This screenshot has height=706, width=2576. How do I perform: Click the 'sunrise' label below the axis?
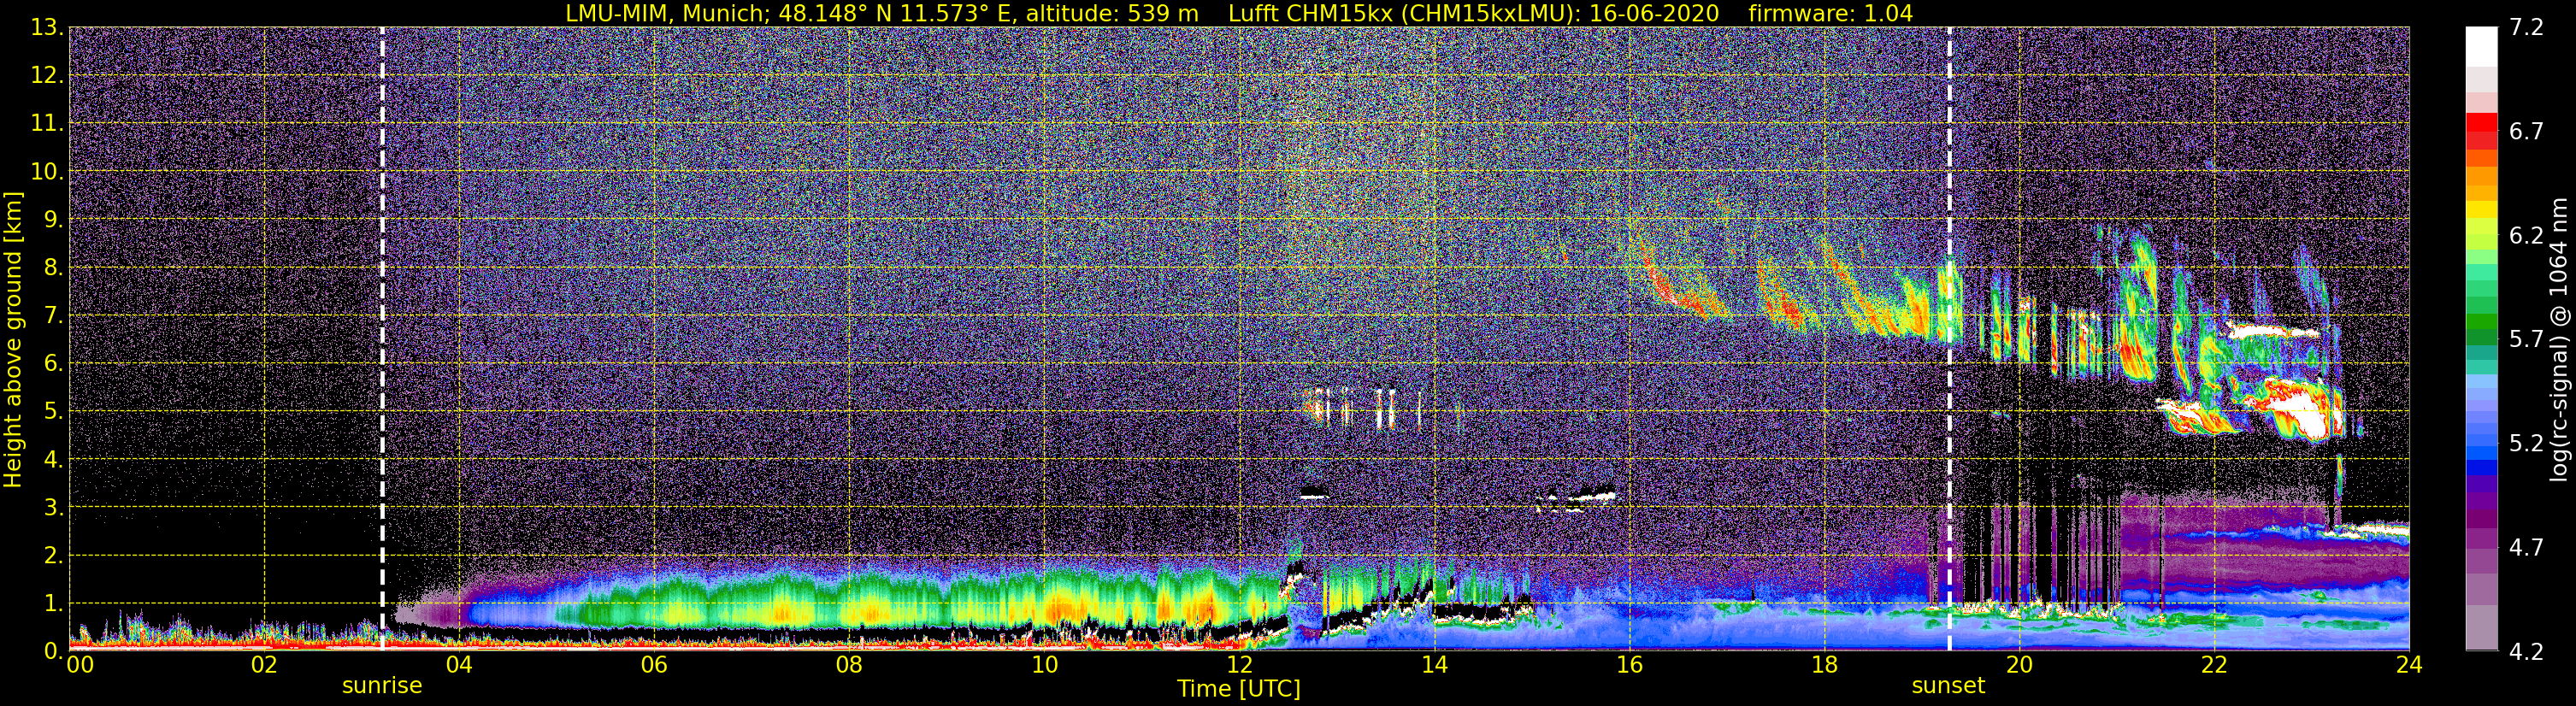click(x=382, y=686)
